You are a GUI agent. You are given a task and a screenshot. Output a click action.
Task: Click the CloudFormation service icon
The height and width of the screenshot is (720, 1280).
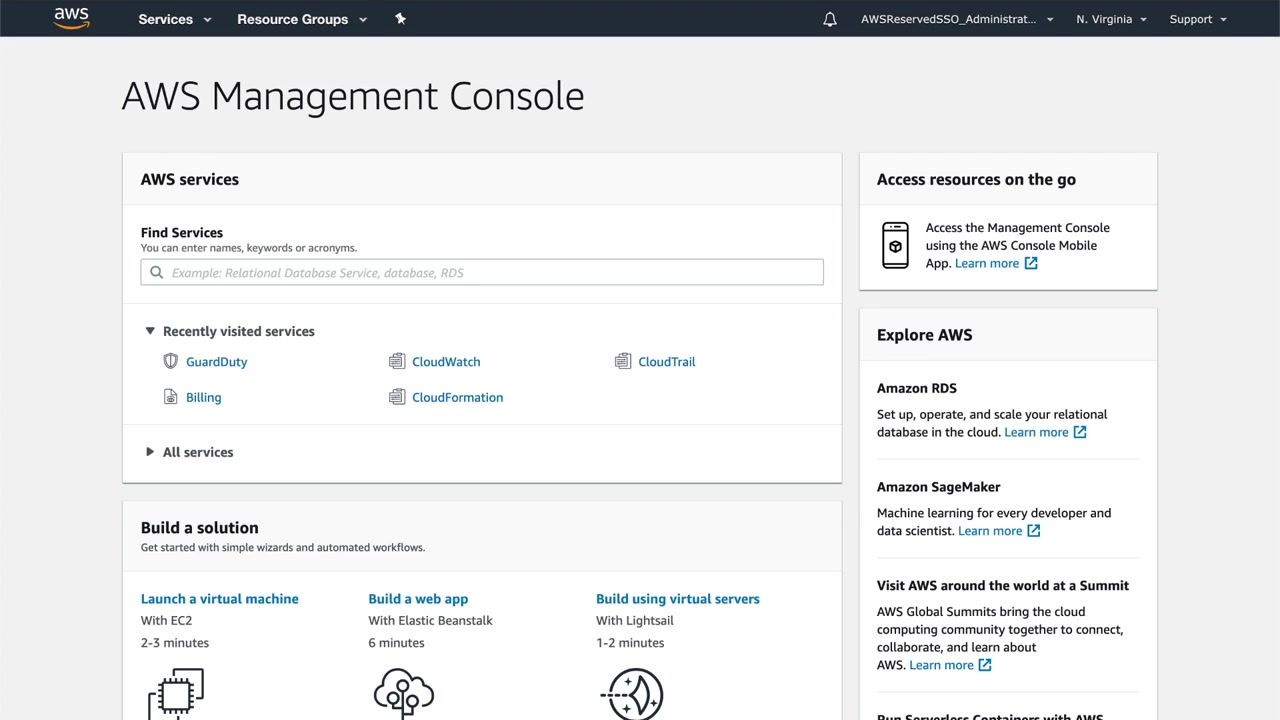pos(397,397)
